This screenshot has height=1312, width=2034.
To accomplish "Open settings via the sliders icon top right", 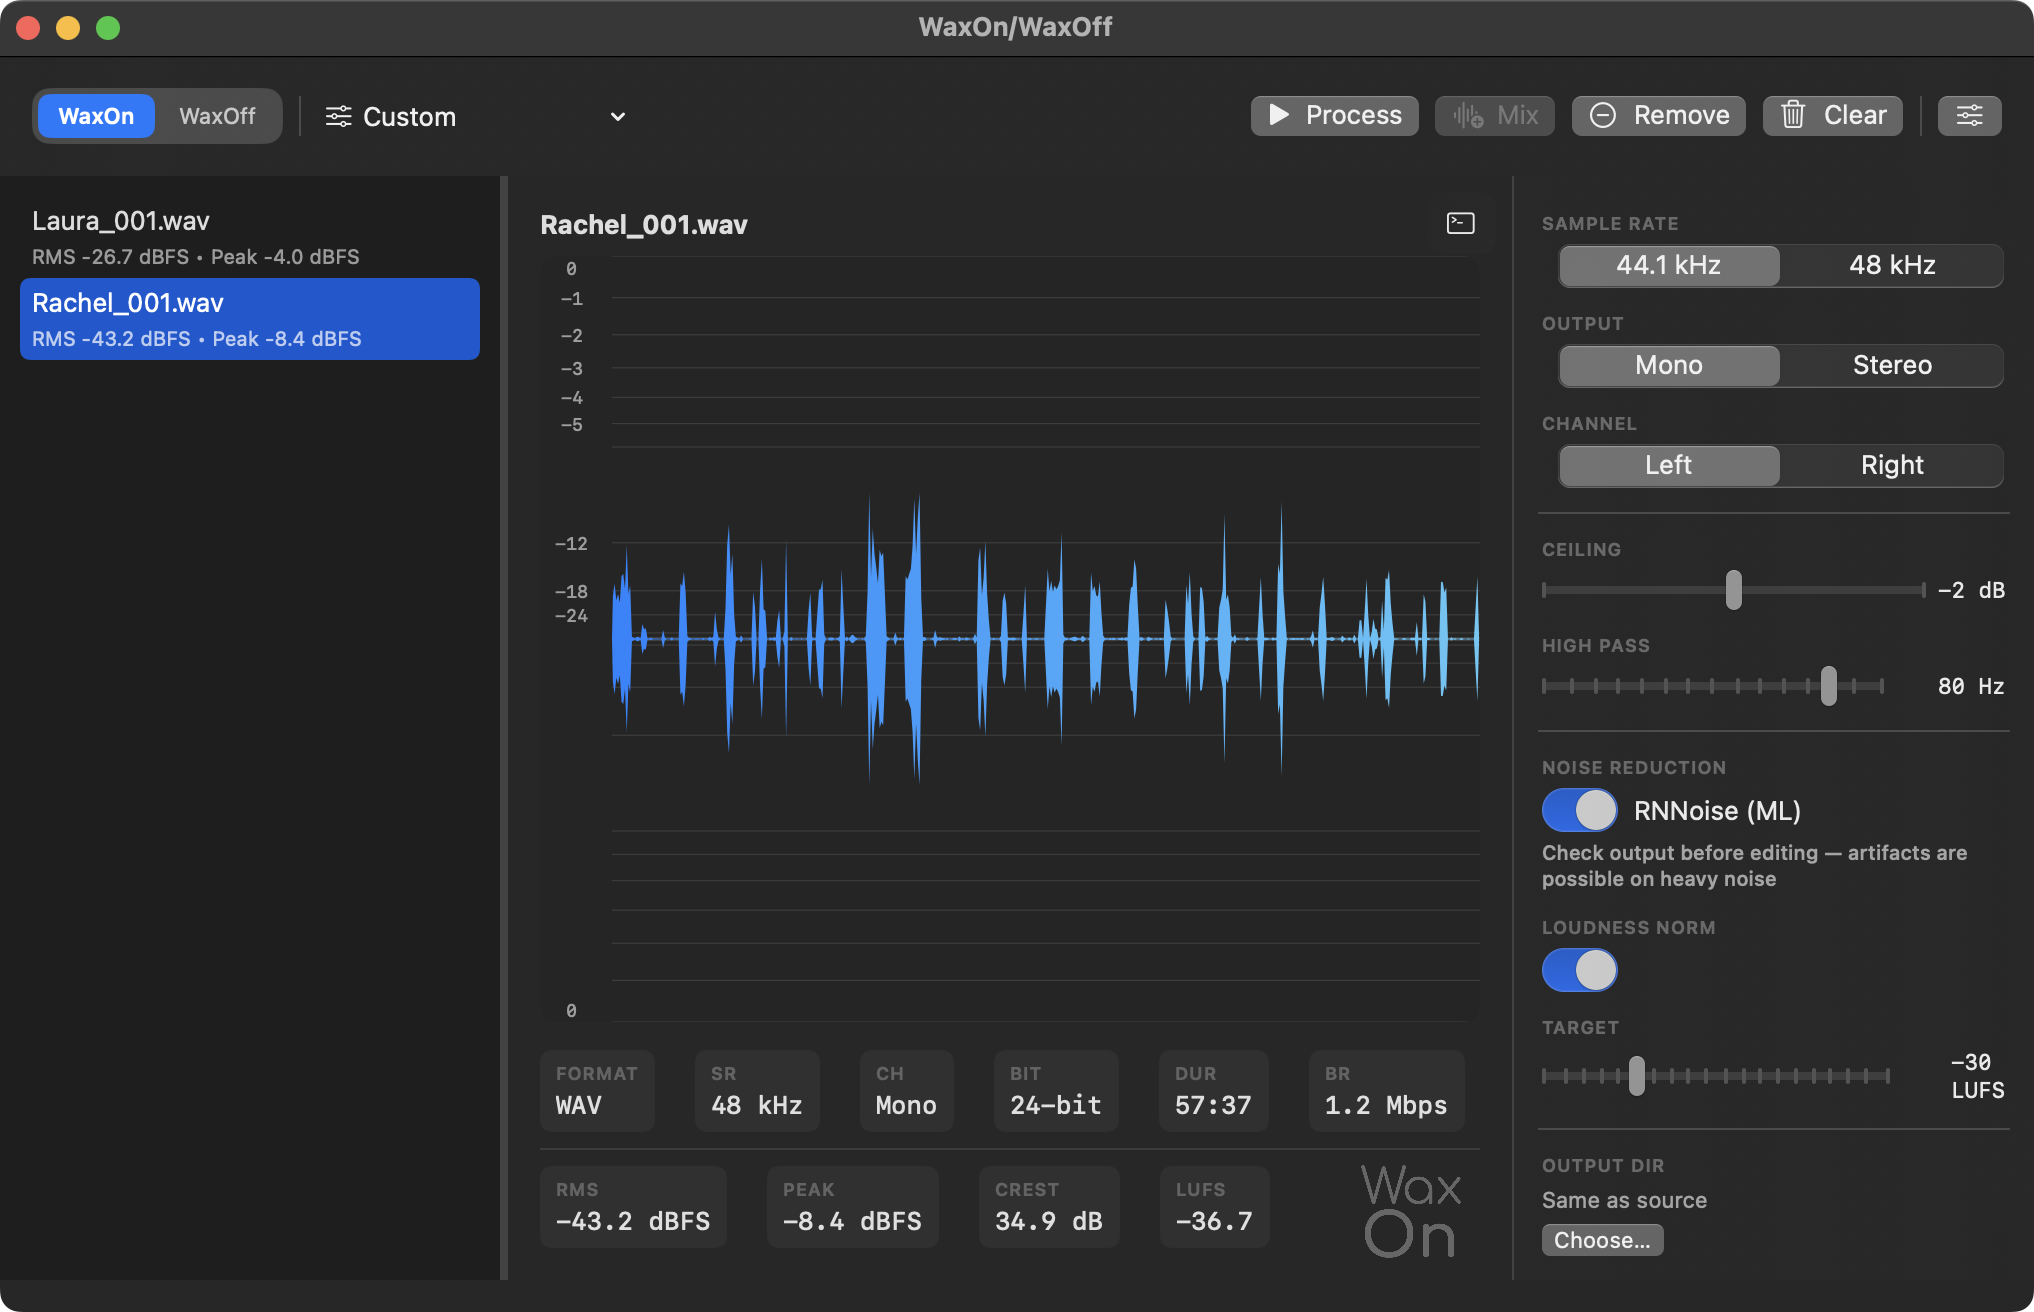I will pyautogui.click(x=1969, y=115).
